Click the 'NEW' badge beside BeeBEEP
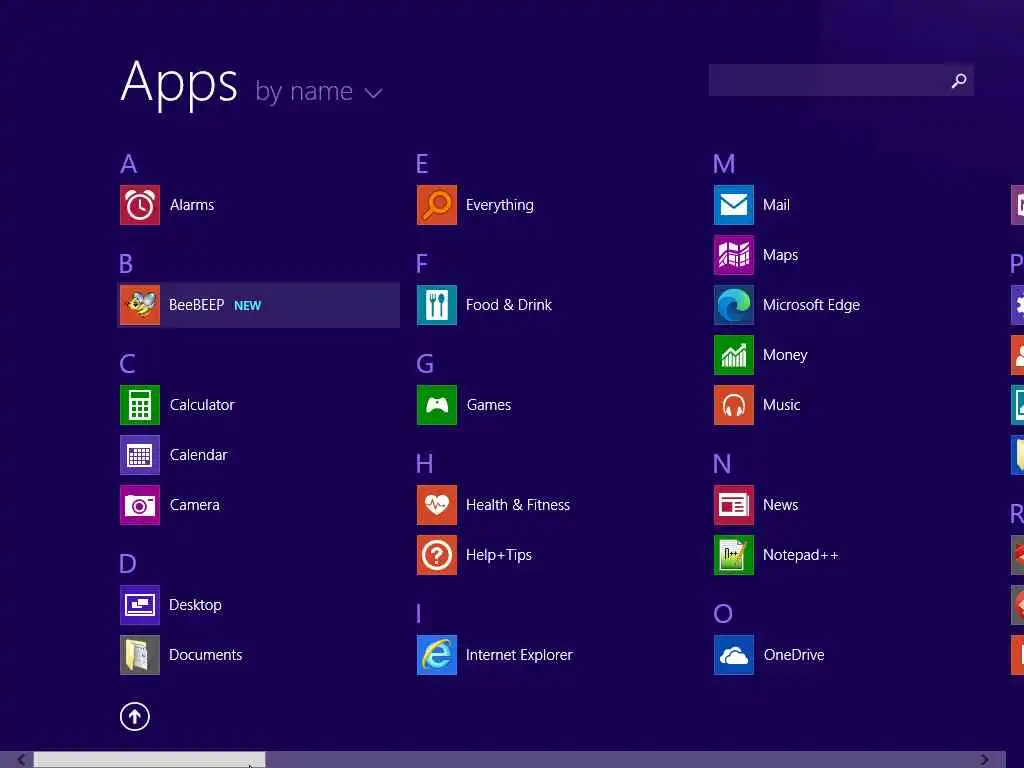The image size is (1024, 768). pos(248,306)
